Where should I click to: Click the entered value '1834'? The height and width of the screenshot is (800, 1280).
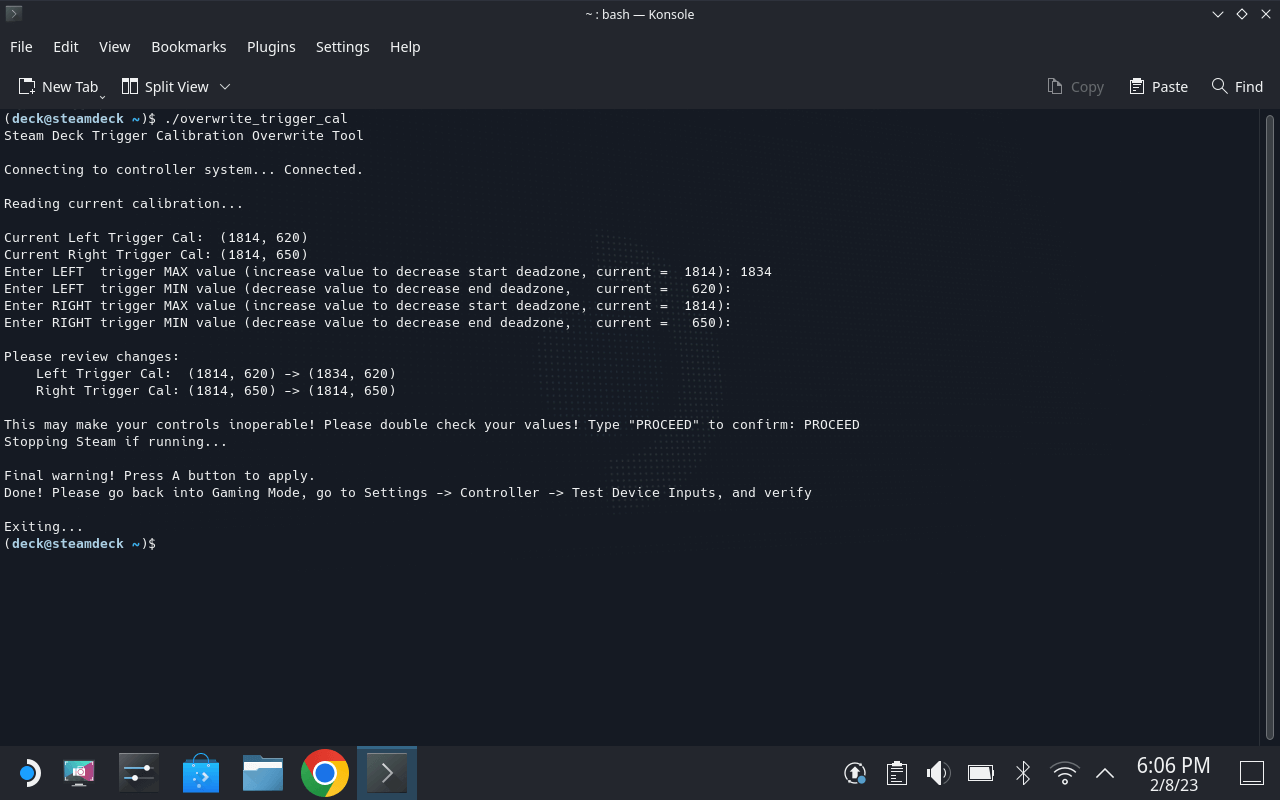point(756,272)
